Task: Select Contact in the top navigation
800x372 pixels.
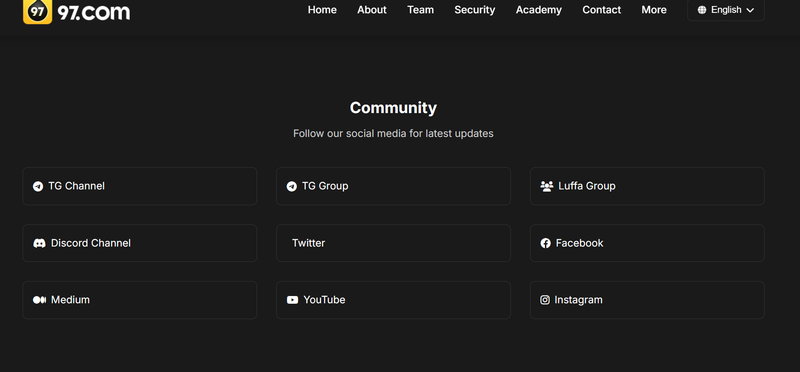Action: [602, 10]
